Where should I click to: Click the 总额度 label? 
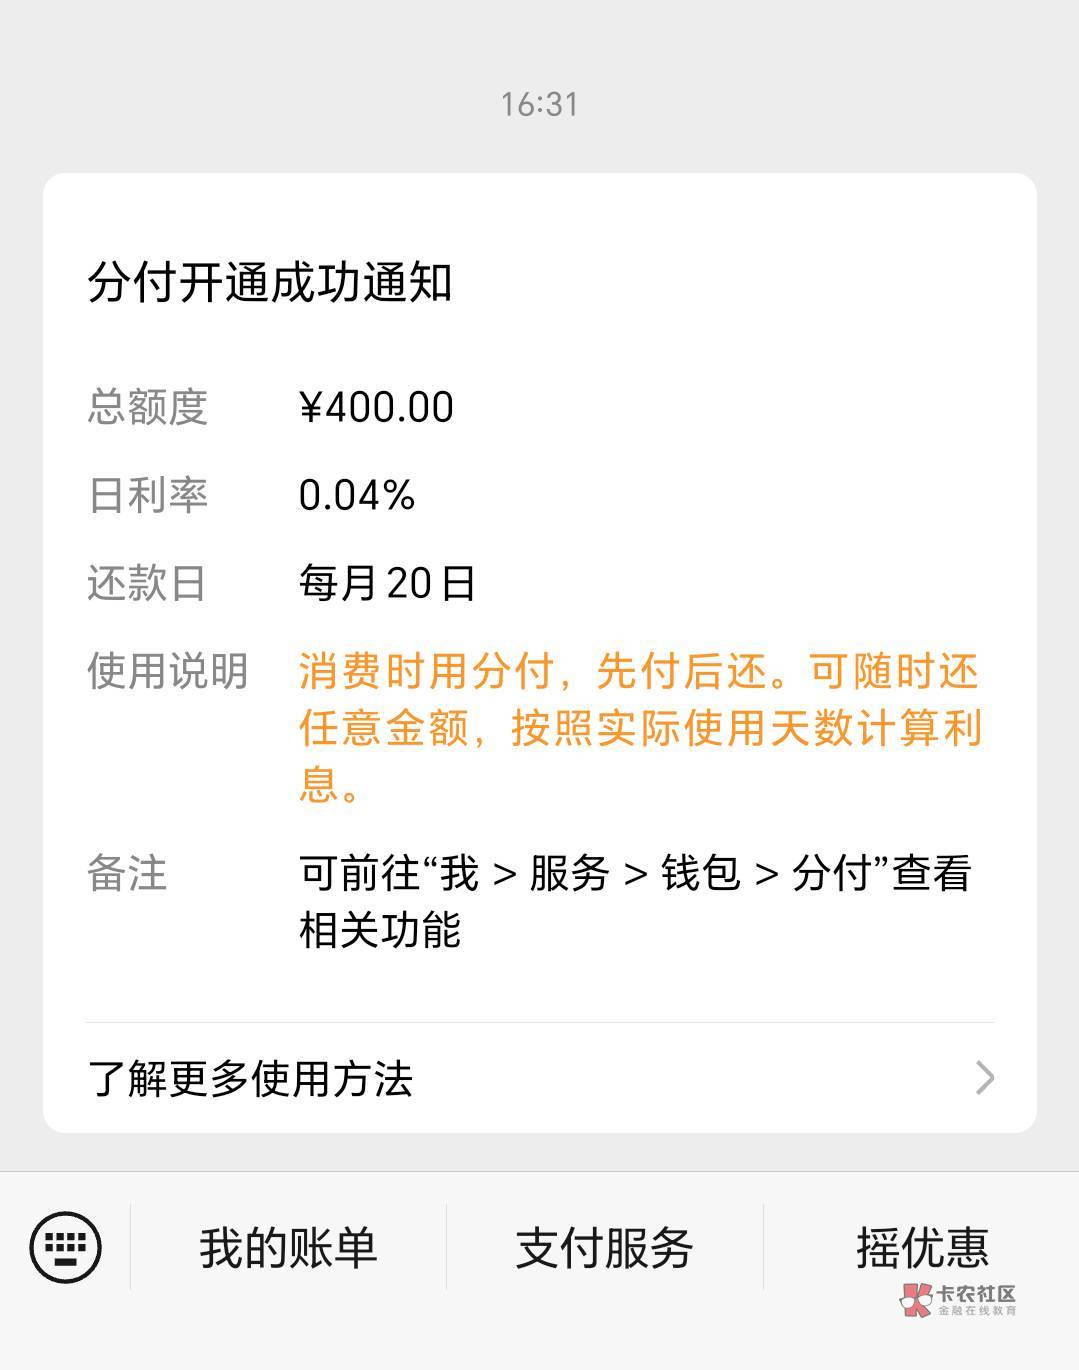pyautogui.click(x=147, y=407)
